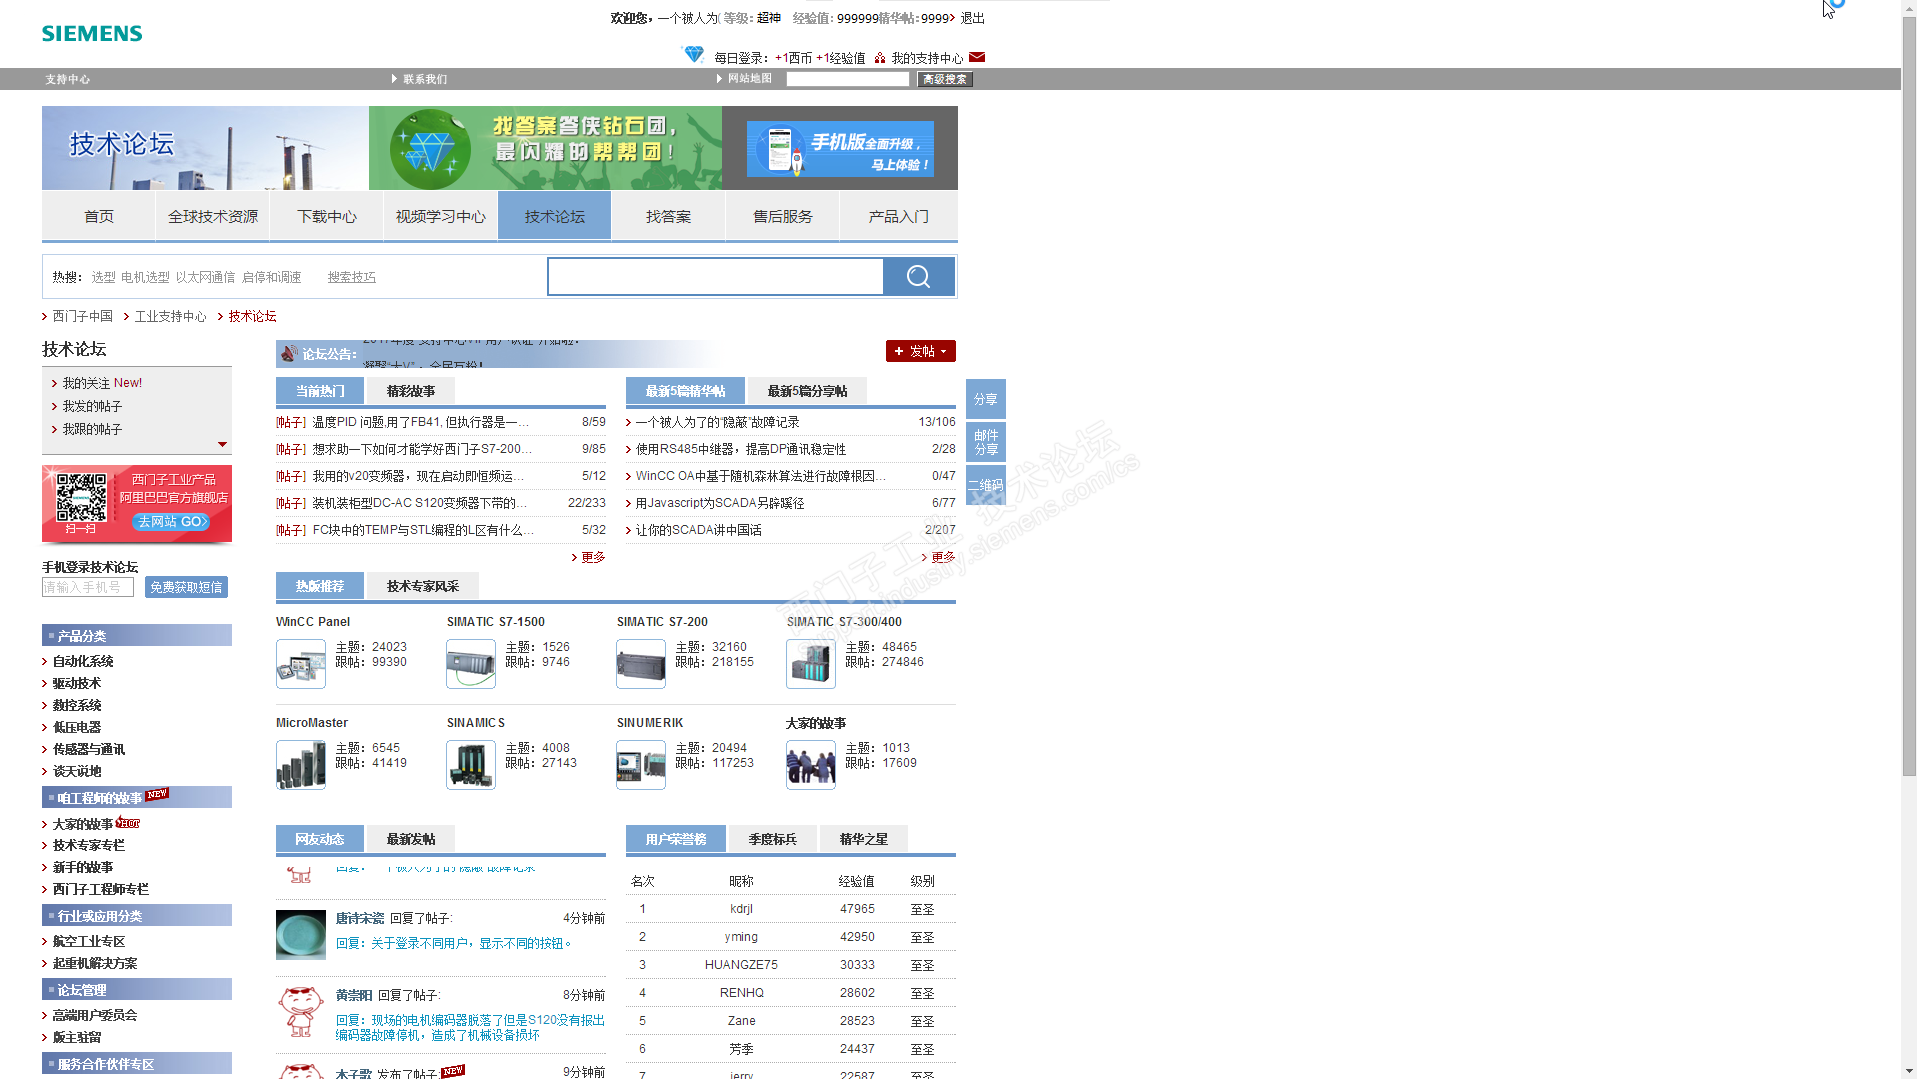Click the mobile version upgrade banner
Screen dimensions: 1917x1079
[840, 149]
